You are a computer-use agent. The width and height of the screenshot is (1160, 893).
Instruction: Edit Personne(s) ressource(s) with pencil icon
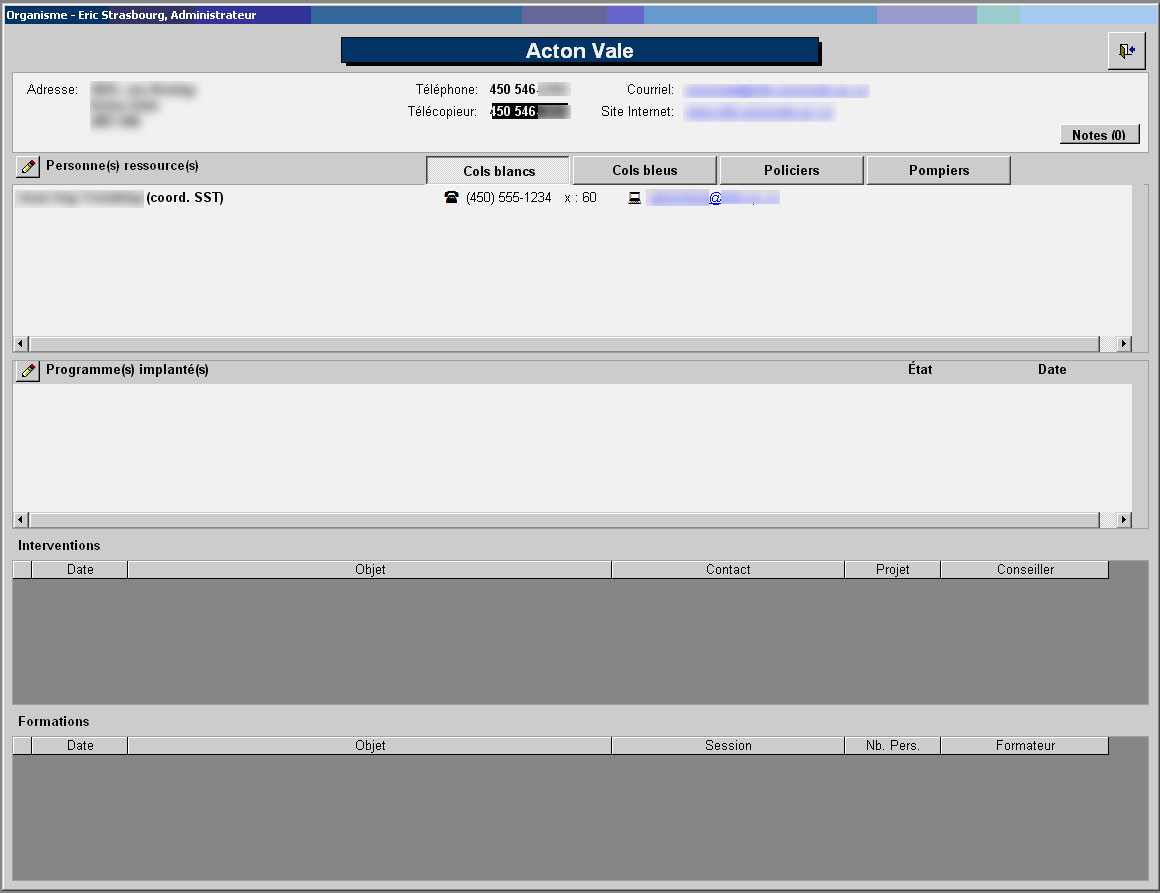click(x=28, y=167)
